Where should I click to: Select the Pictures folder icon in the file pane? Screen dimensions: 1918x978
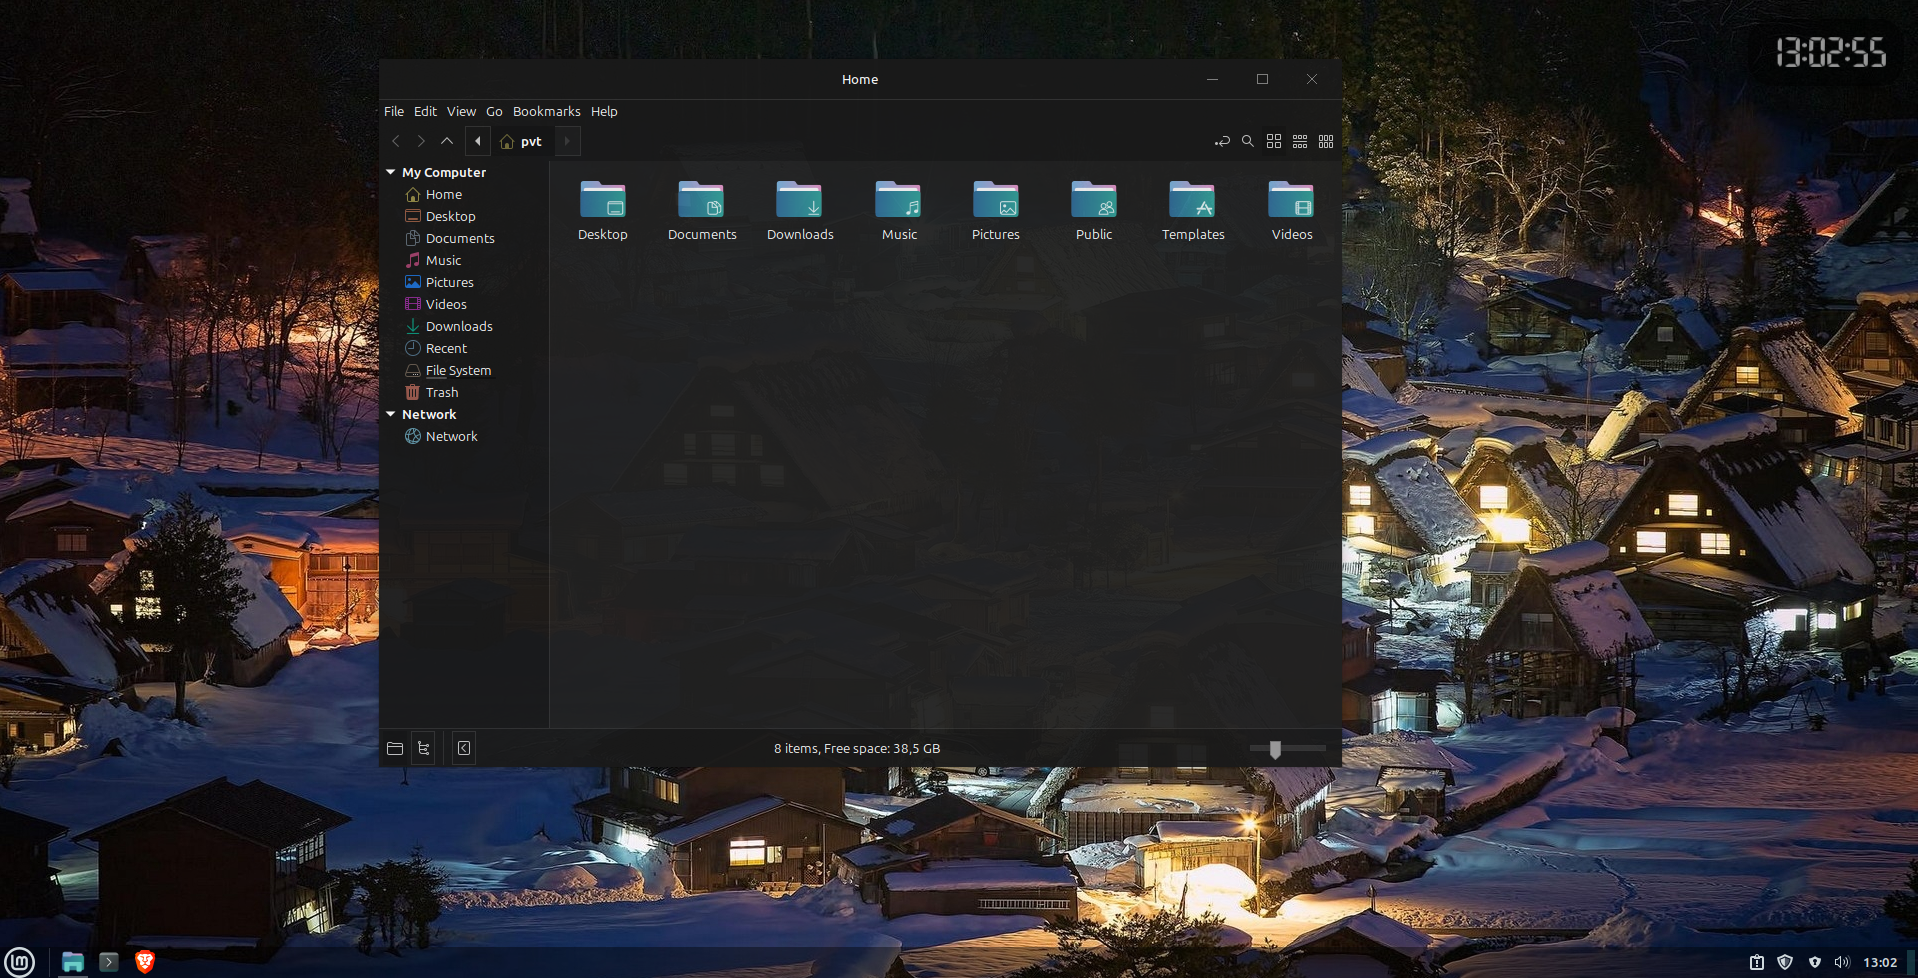[996, 199]
